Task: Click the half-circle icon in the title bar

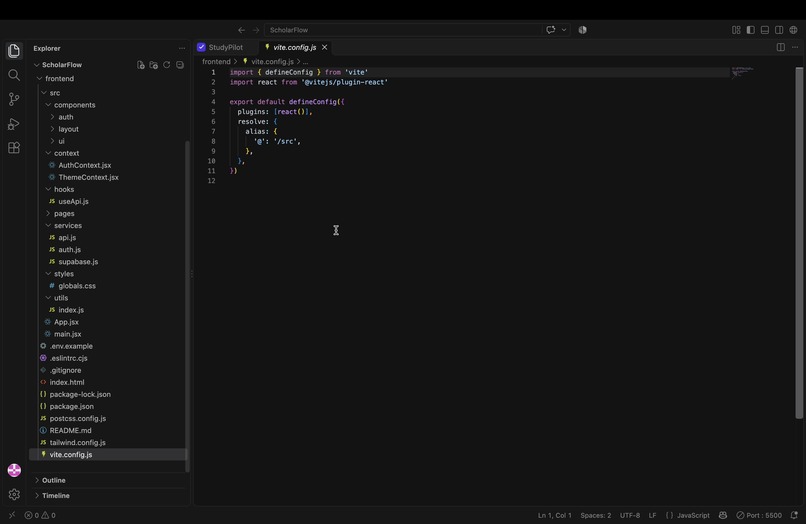Action: pyautogui.click(x=582, y=30)
